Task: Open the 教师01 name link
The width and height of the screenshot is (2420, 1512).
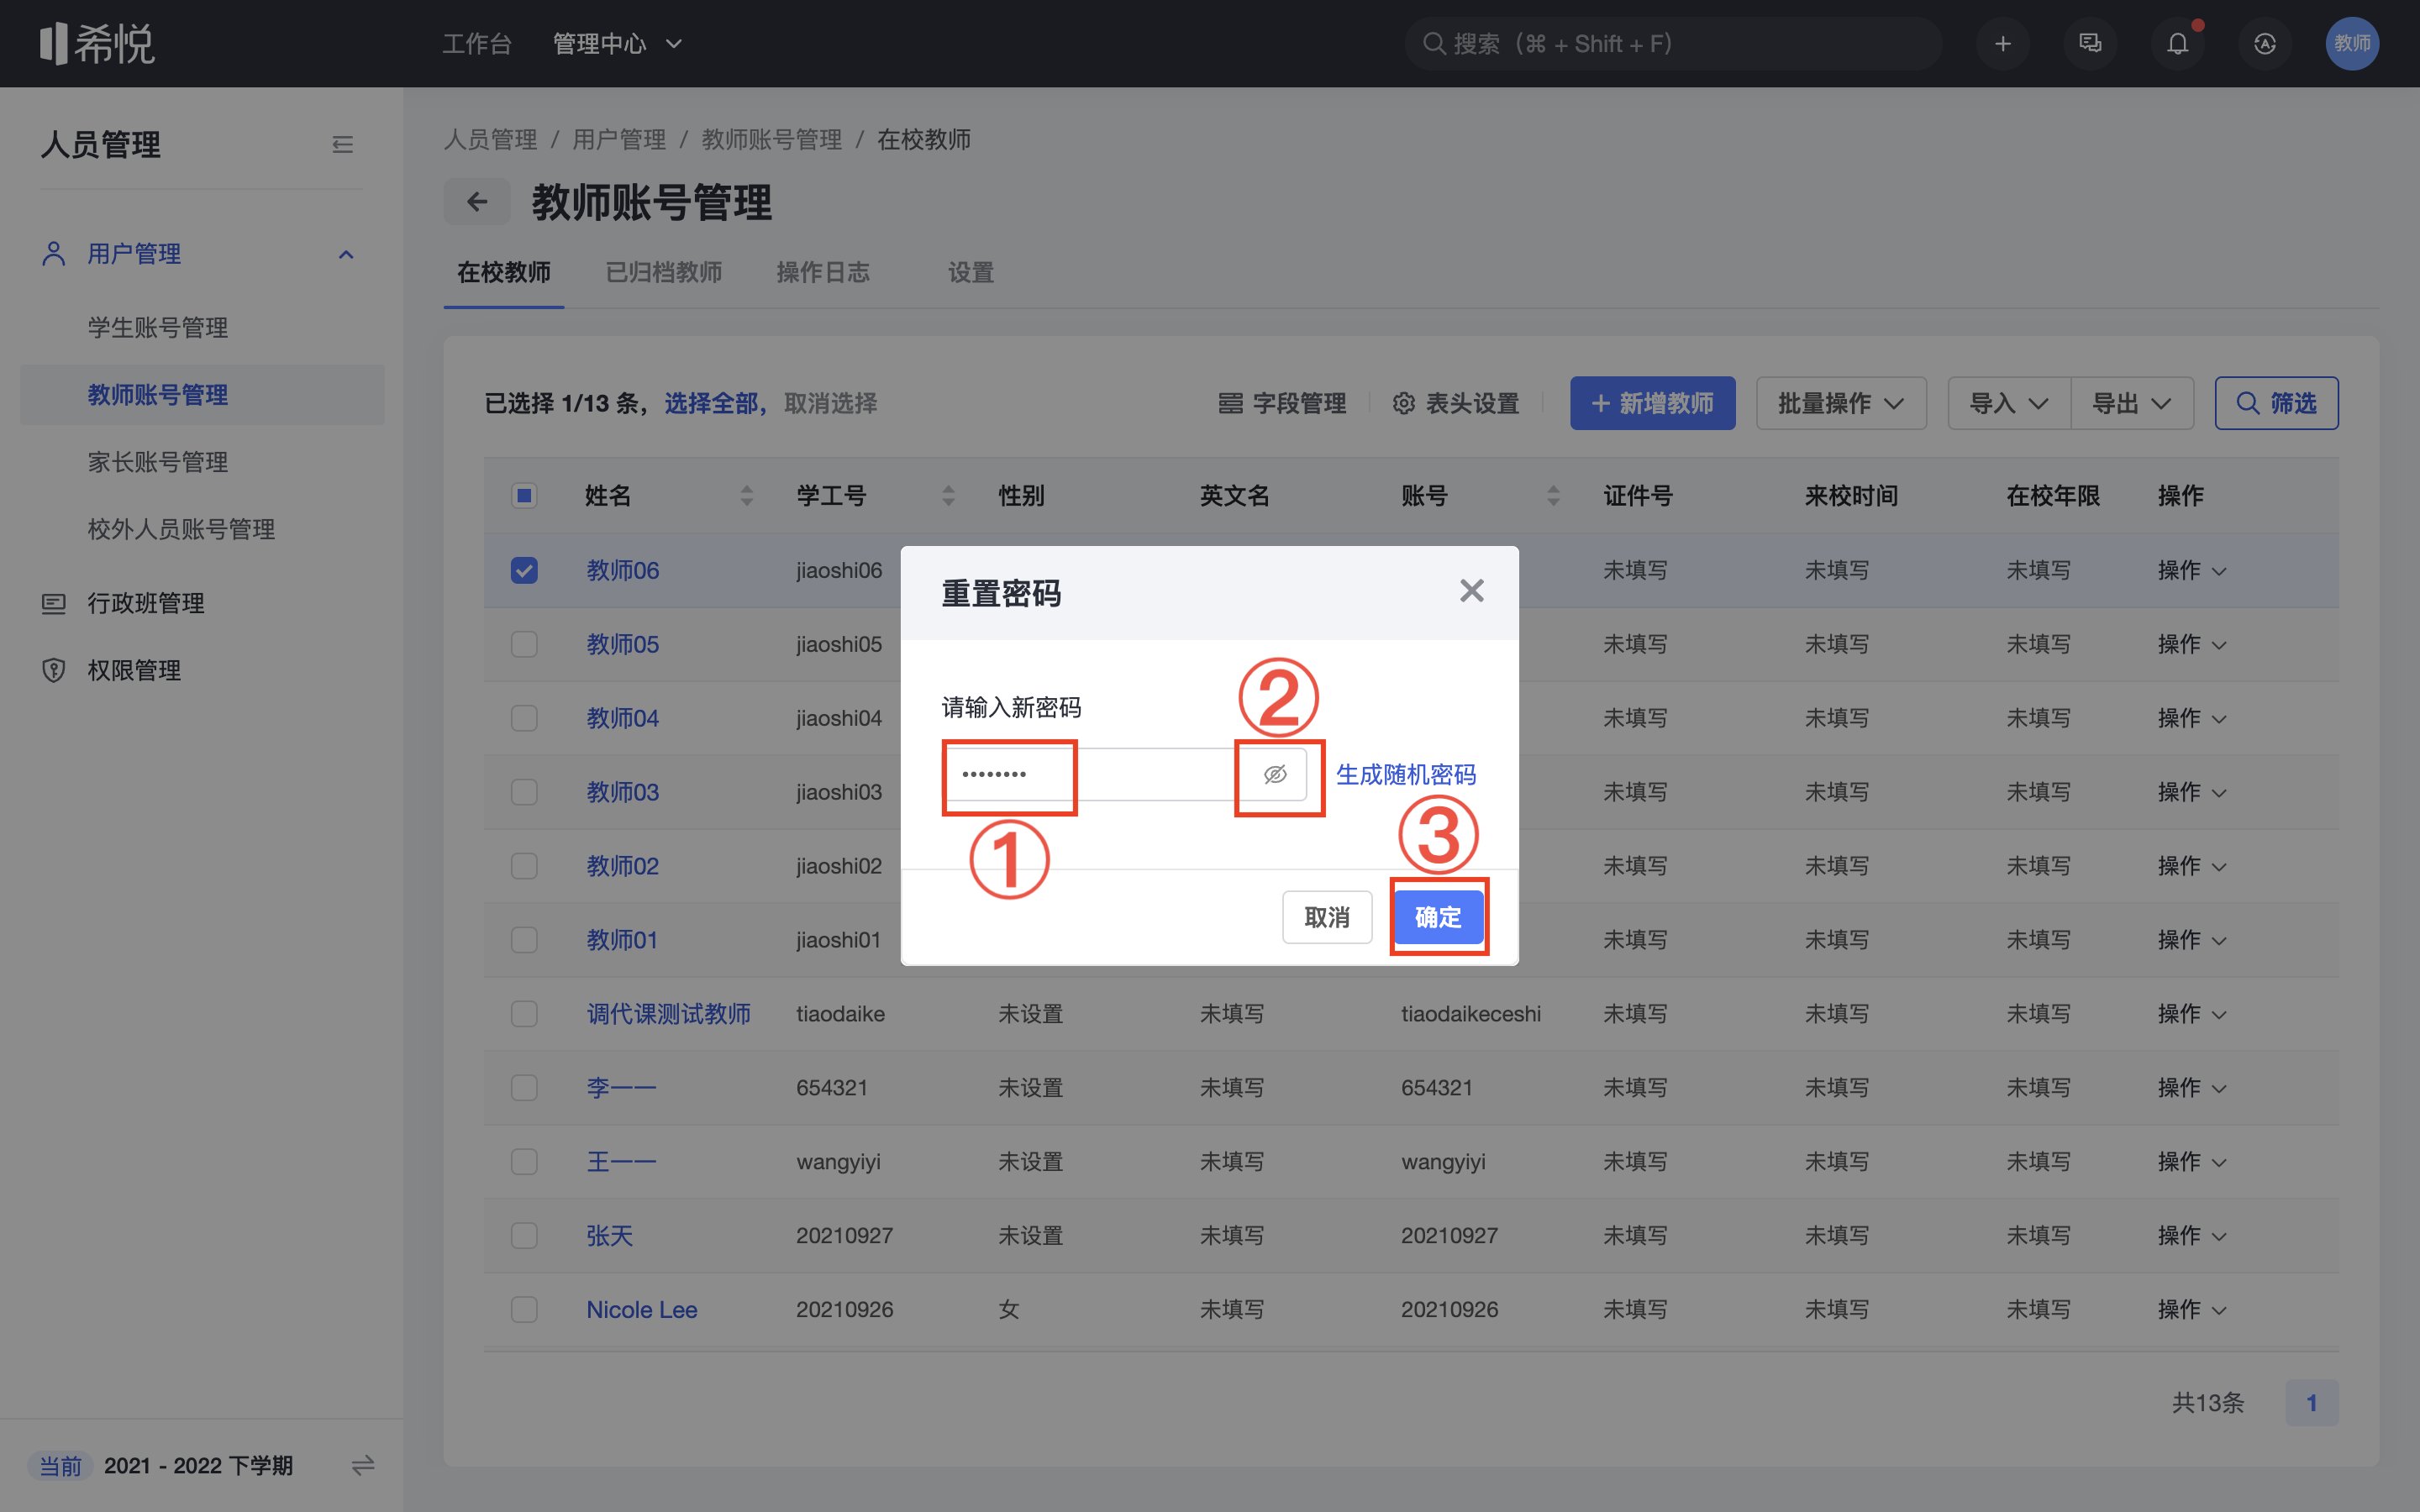Action: tap(622, 940)
